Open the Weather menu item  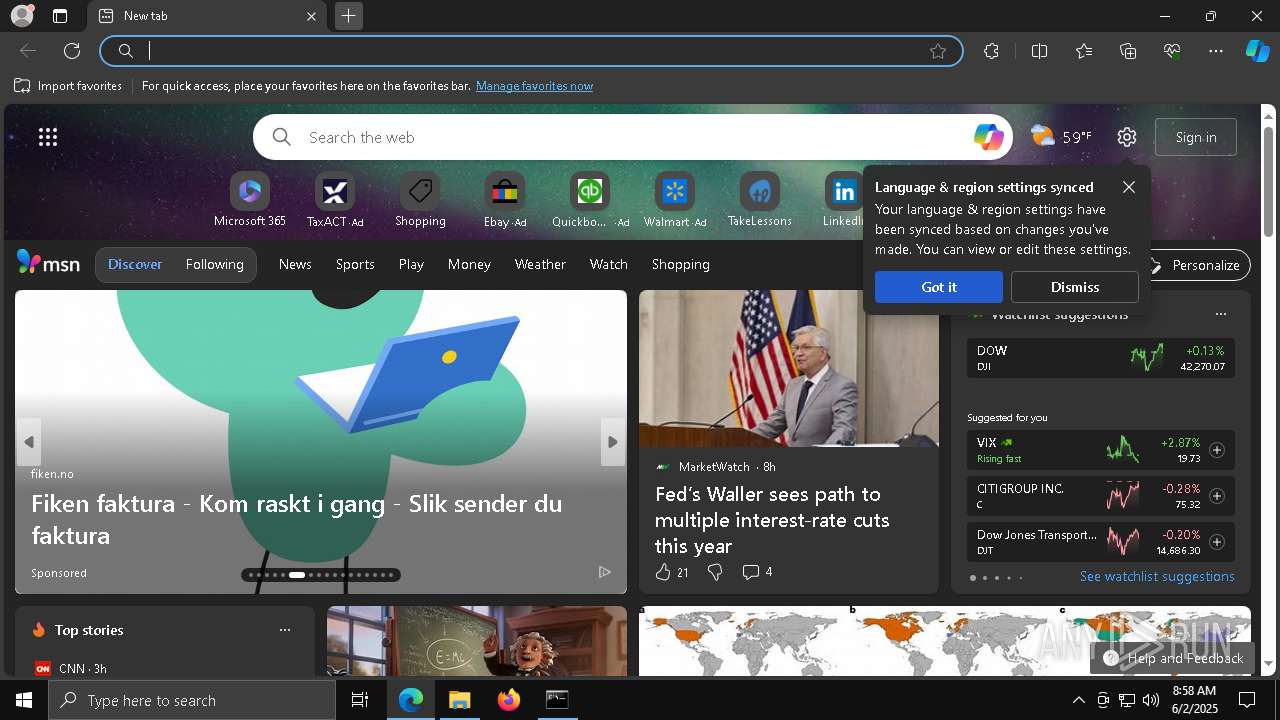click(x=540, y=264)
